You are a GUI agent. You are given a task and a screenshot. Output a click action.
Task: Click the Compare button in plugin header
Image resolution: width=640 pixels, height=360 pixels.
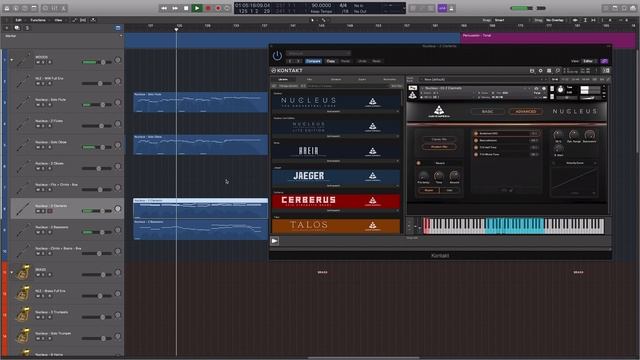point(313,61)
